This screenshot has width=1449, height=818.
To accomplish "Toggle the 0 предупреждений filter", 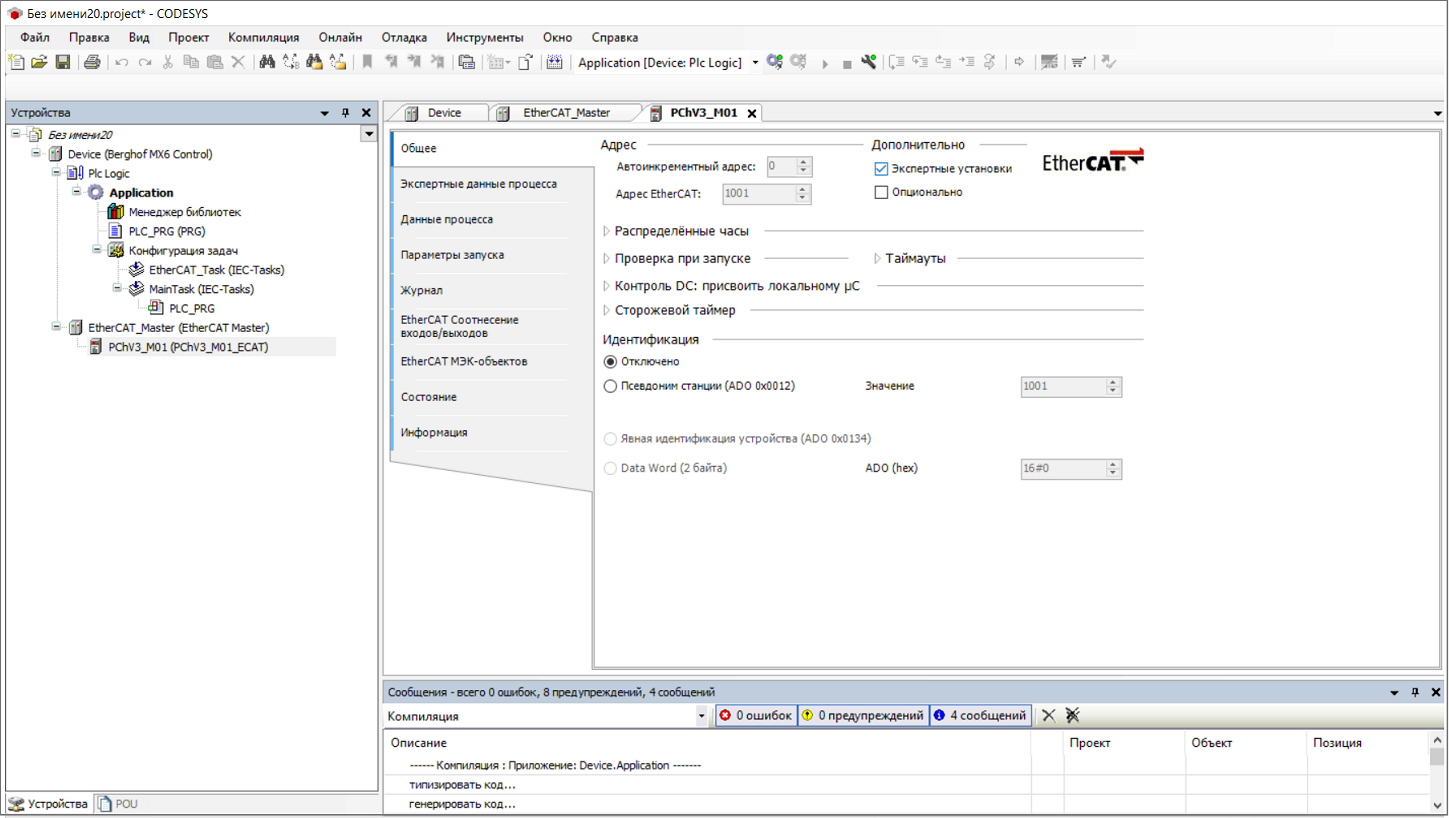I will [863, 715].
